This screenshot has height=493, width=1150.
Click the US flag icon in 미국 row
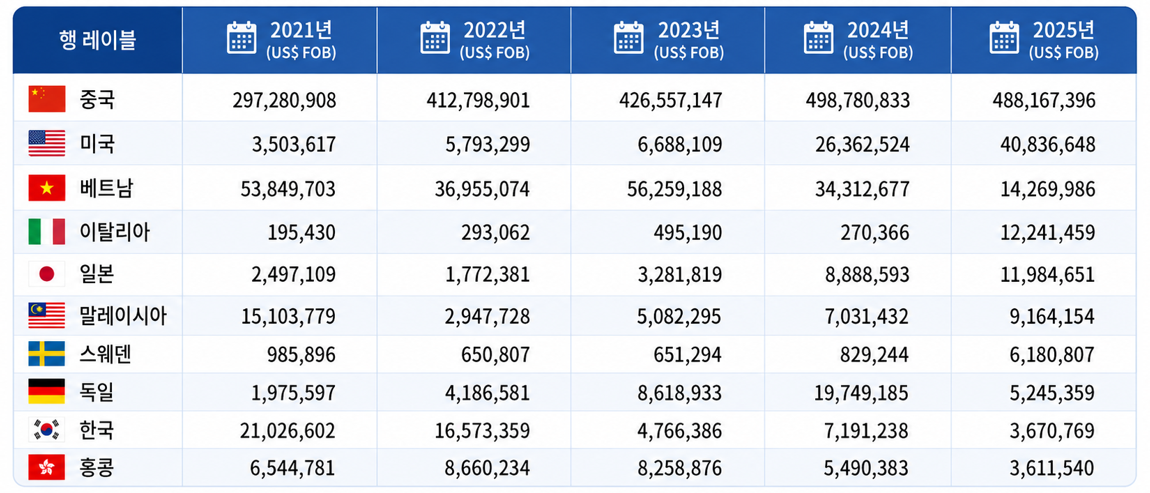[47, 144]
